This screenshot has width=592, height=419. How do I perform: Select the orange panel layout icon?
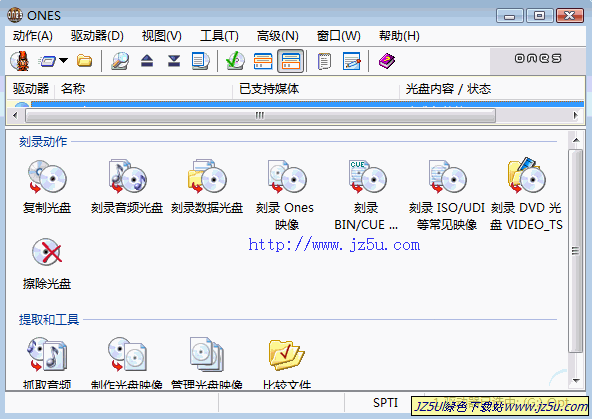pyautogui.click(x=263, y=61)
